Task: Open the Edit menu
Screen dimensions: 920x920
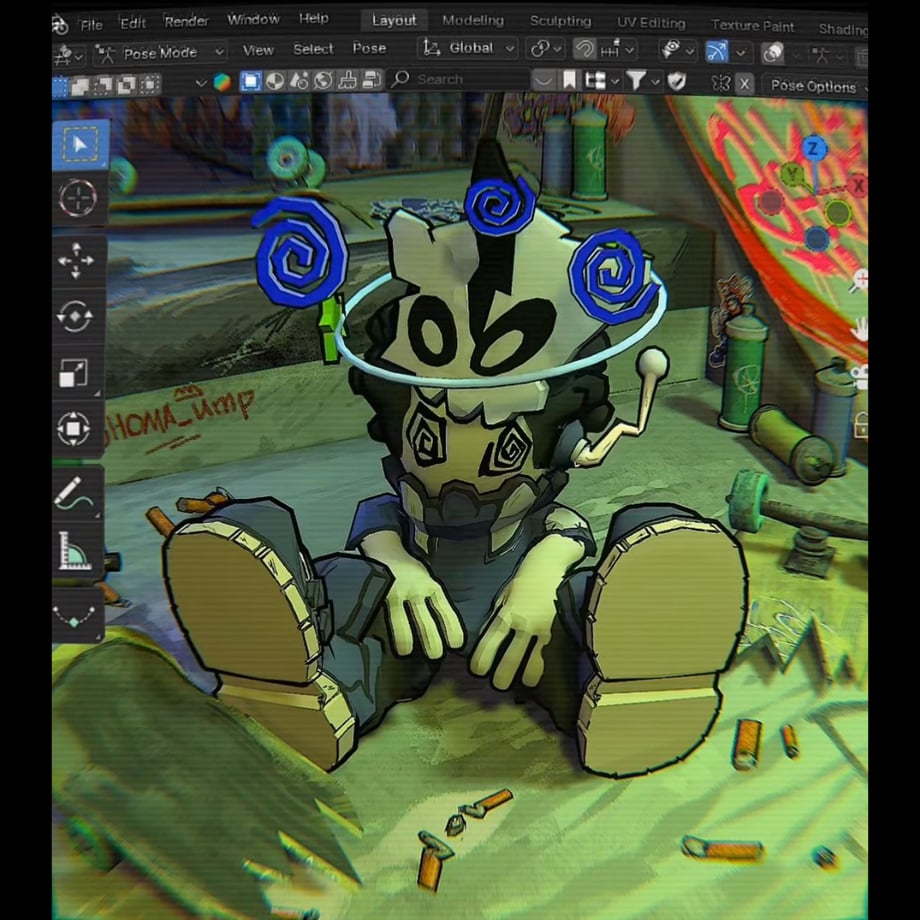Action: 133,23
